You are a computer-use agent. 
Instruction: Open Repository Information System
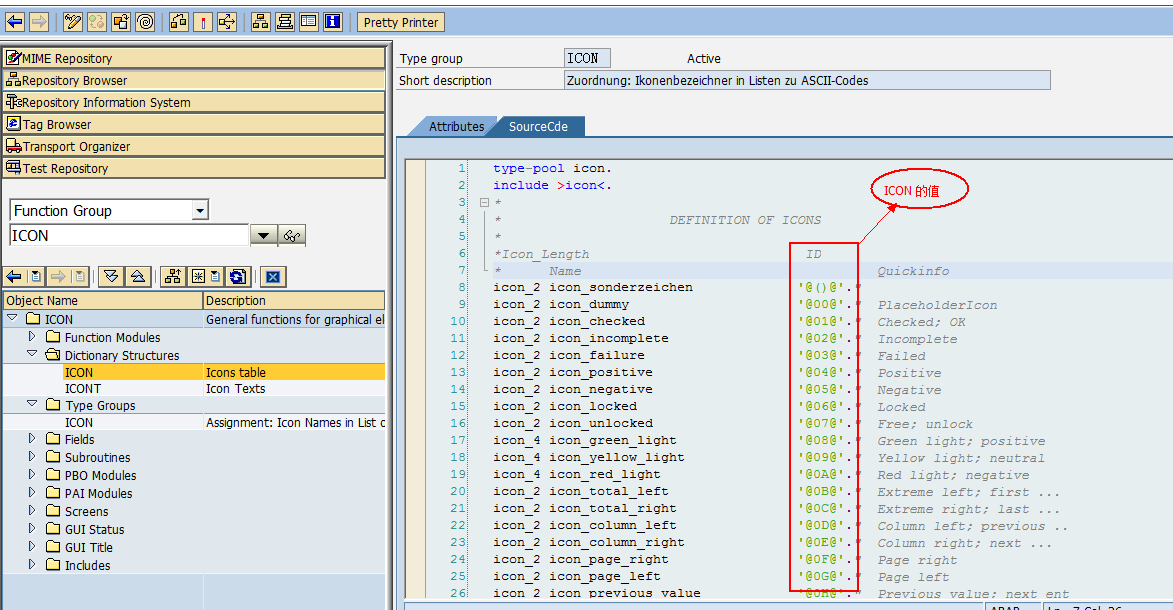[x=194, y=102]
